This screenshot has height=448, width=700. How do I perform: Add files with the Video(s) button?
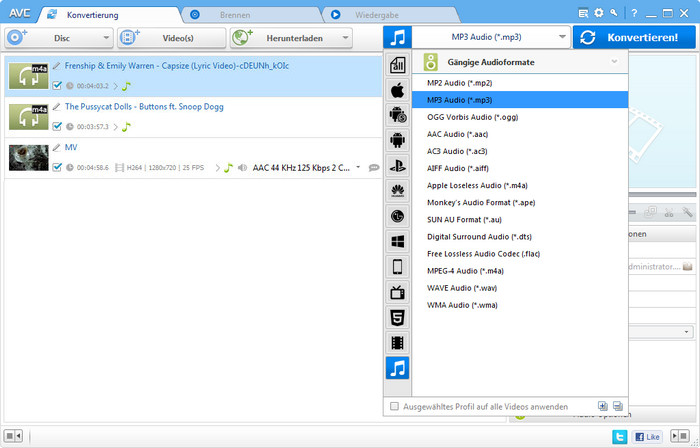tap(171, 38)
